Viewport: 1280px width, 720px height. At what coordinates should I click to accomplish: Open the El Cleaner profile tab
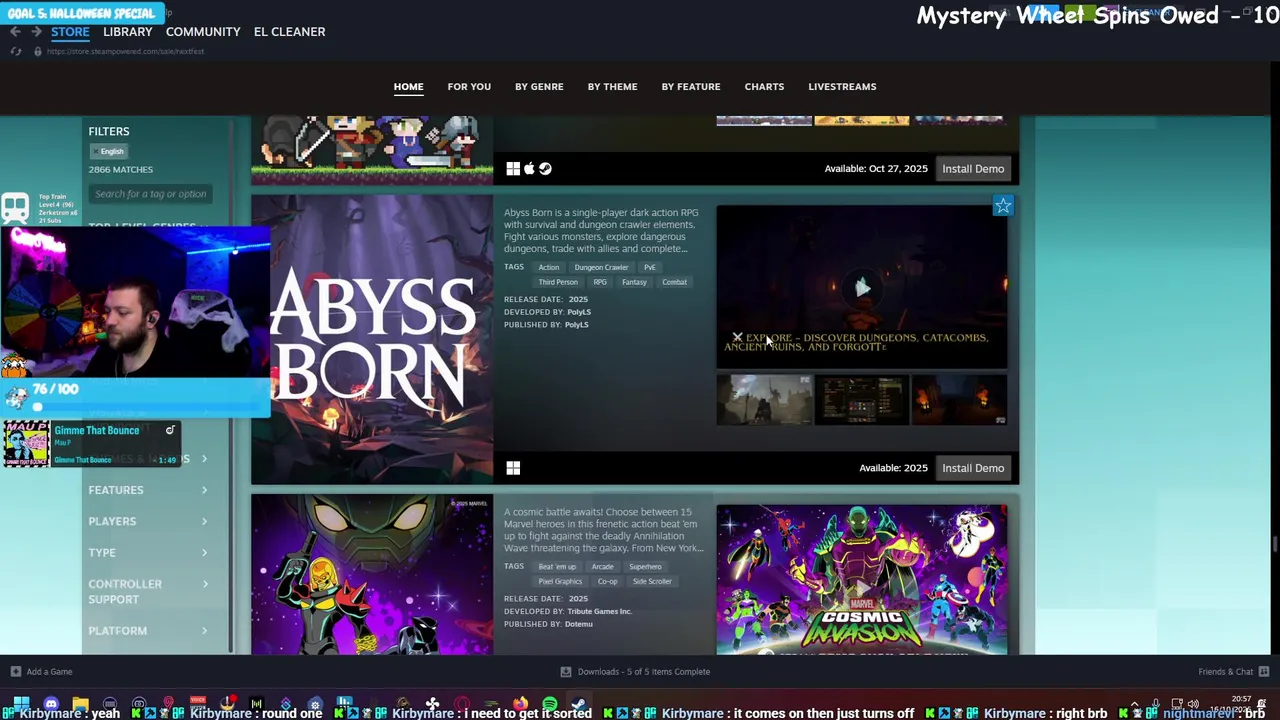pyautogui.click(x=289, y=32)
